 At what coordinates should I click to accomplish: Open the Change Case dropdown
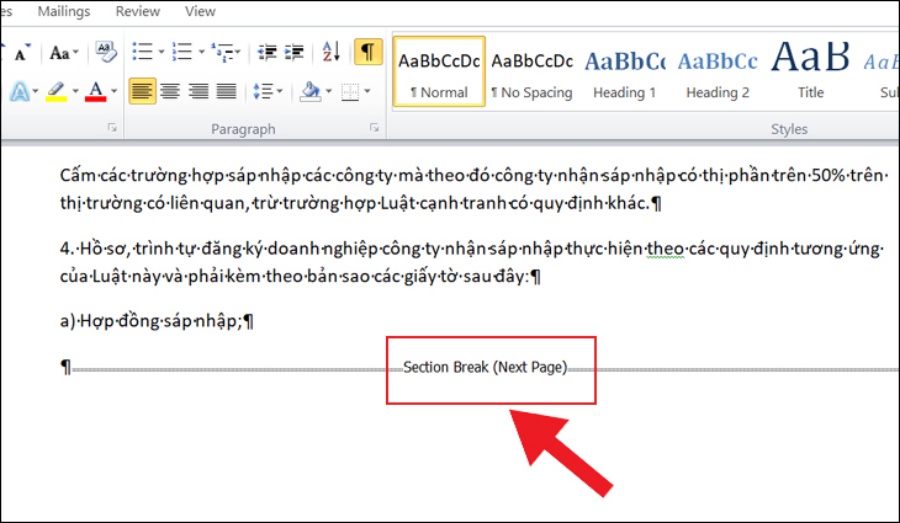point(64,52)
